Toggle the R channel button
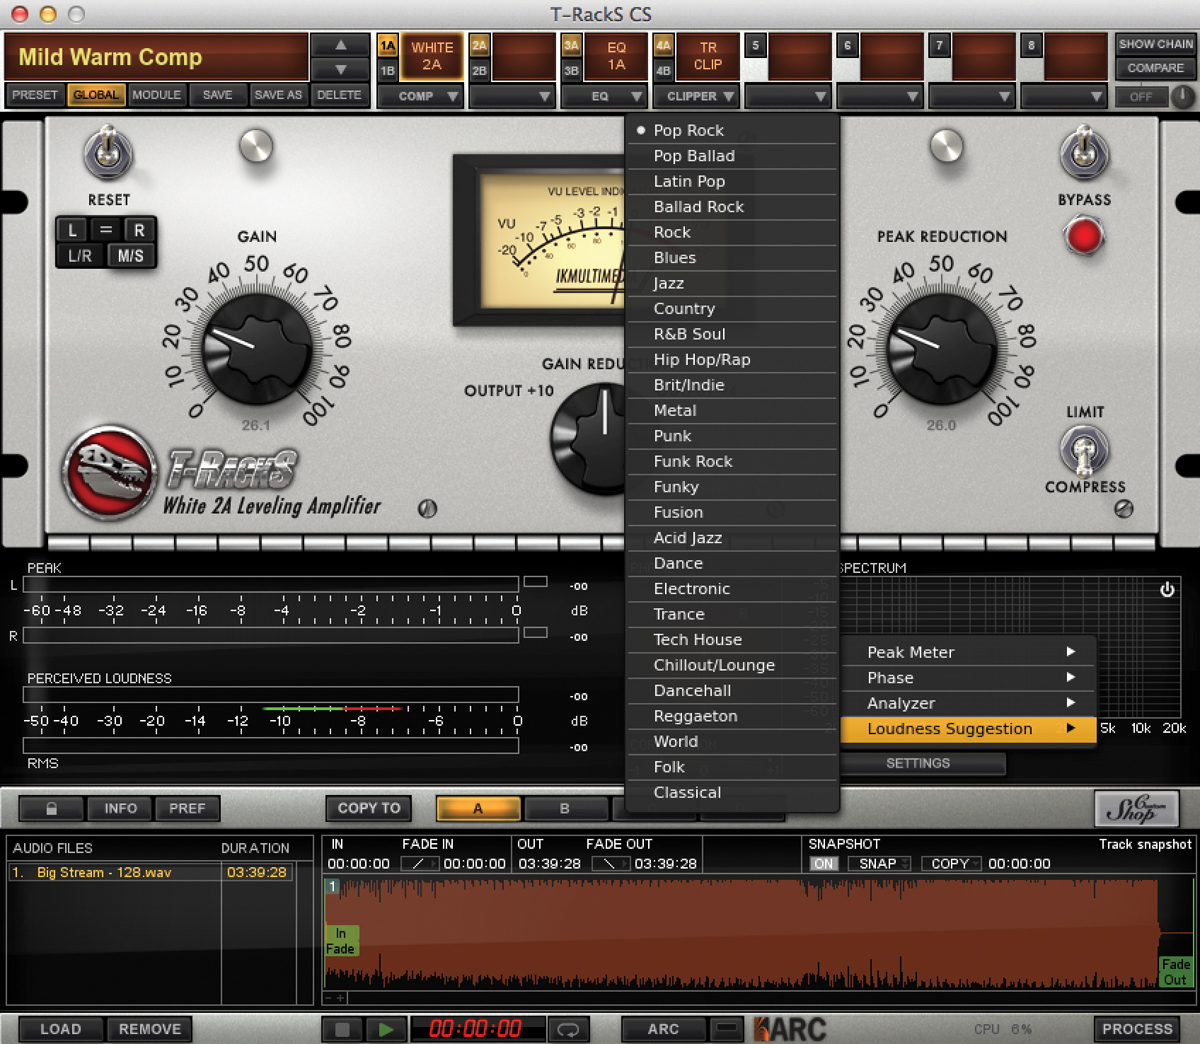The height and width of the screenshot is (1044, 1200). click(139, 230)
